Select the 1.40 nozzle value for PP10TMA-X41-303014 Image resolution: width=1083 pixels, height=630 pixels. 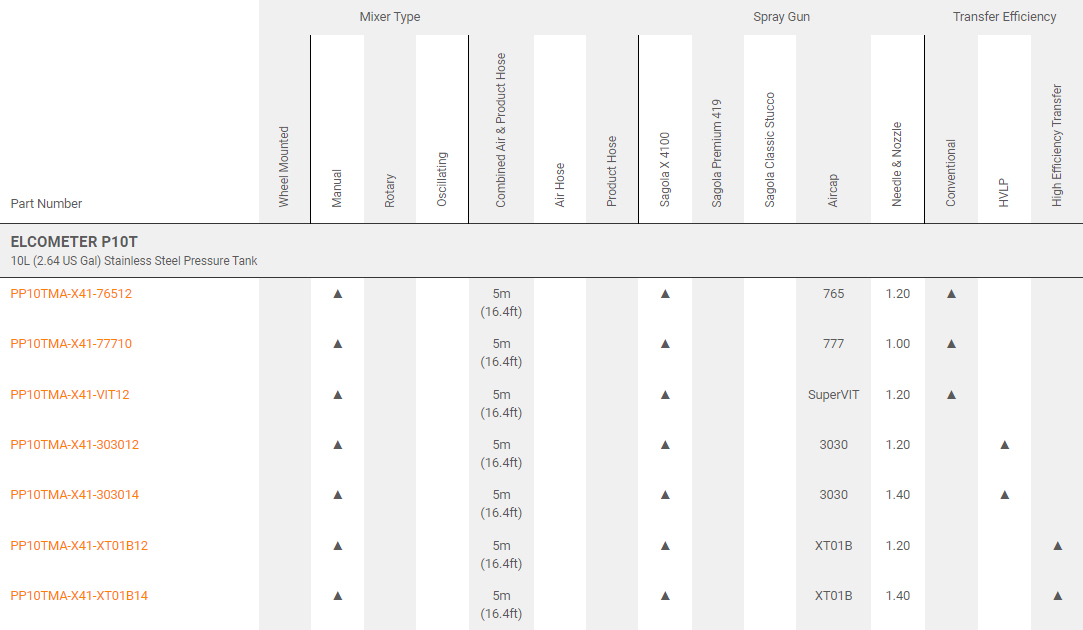point(898,495)
